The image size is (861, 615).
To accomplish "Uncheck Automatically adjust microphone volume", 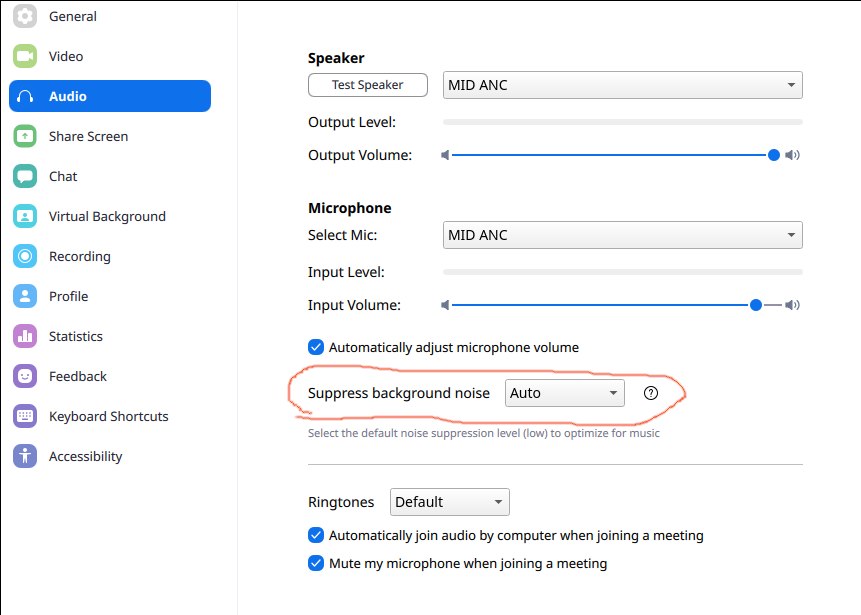I will click(316, 347).
